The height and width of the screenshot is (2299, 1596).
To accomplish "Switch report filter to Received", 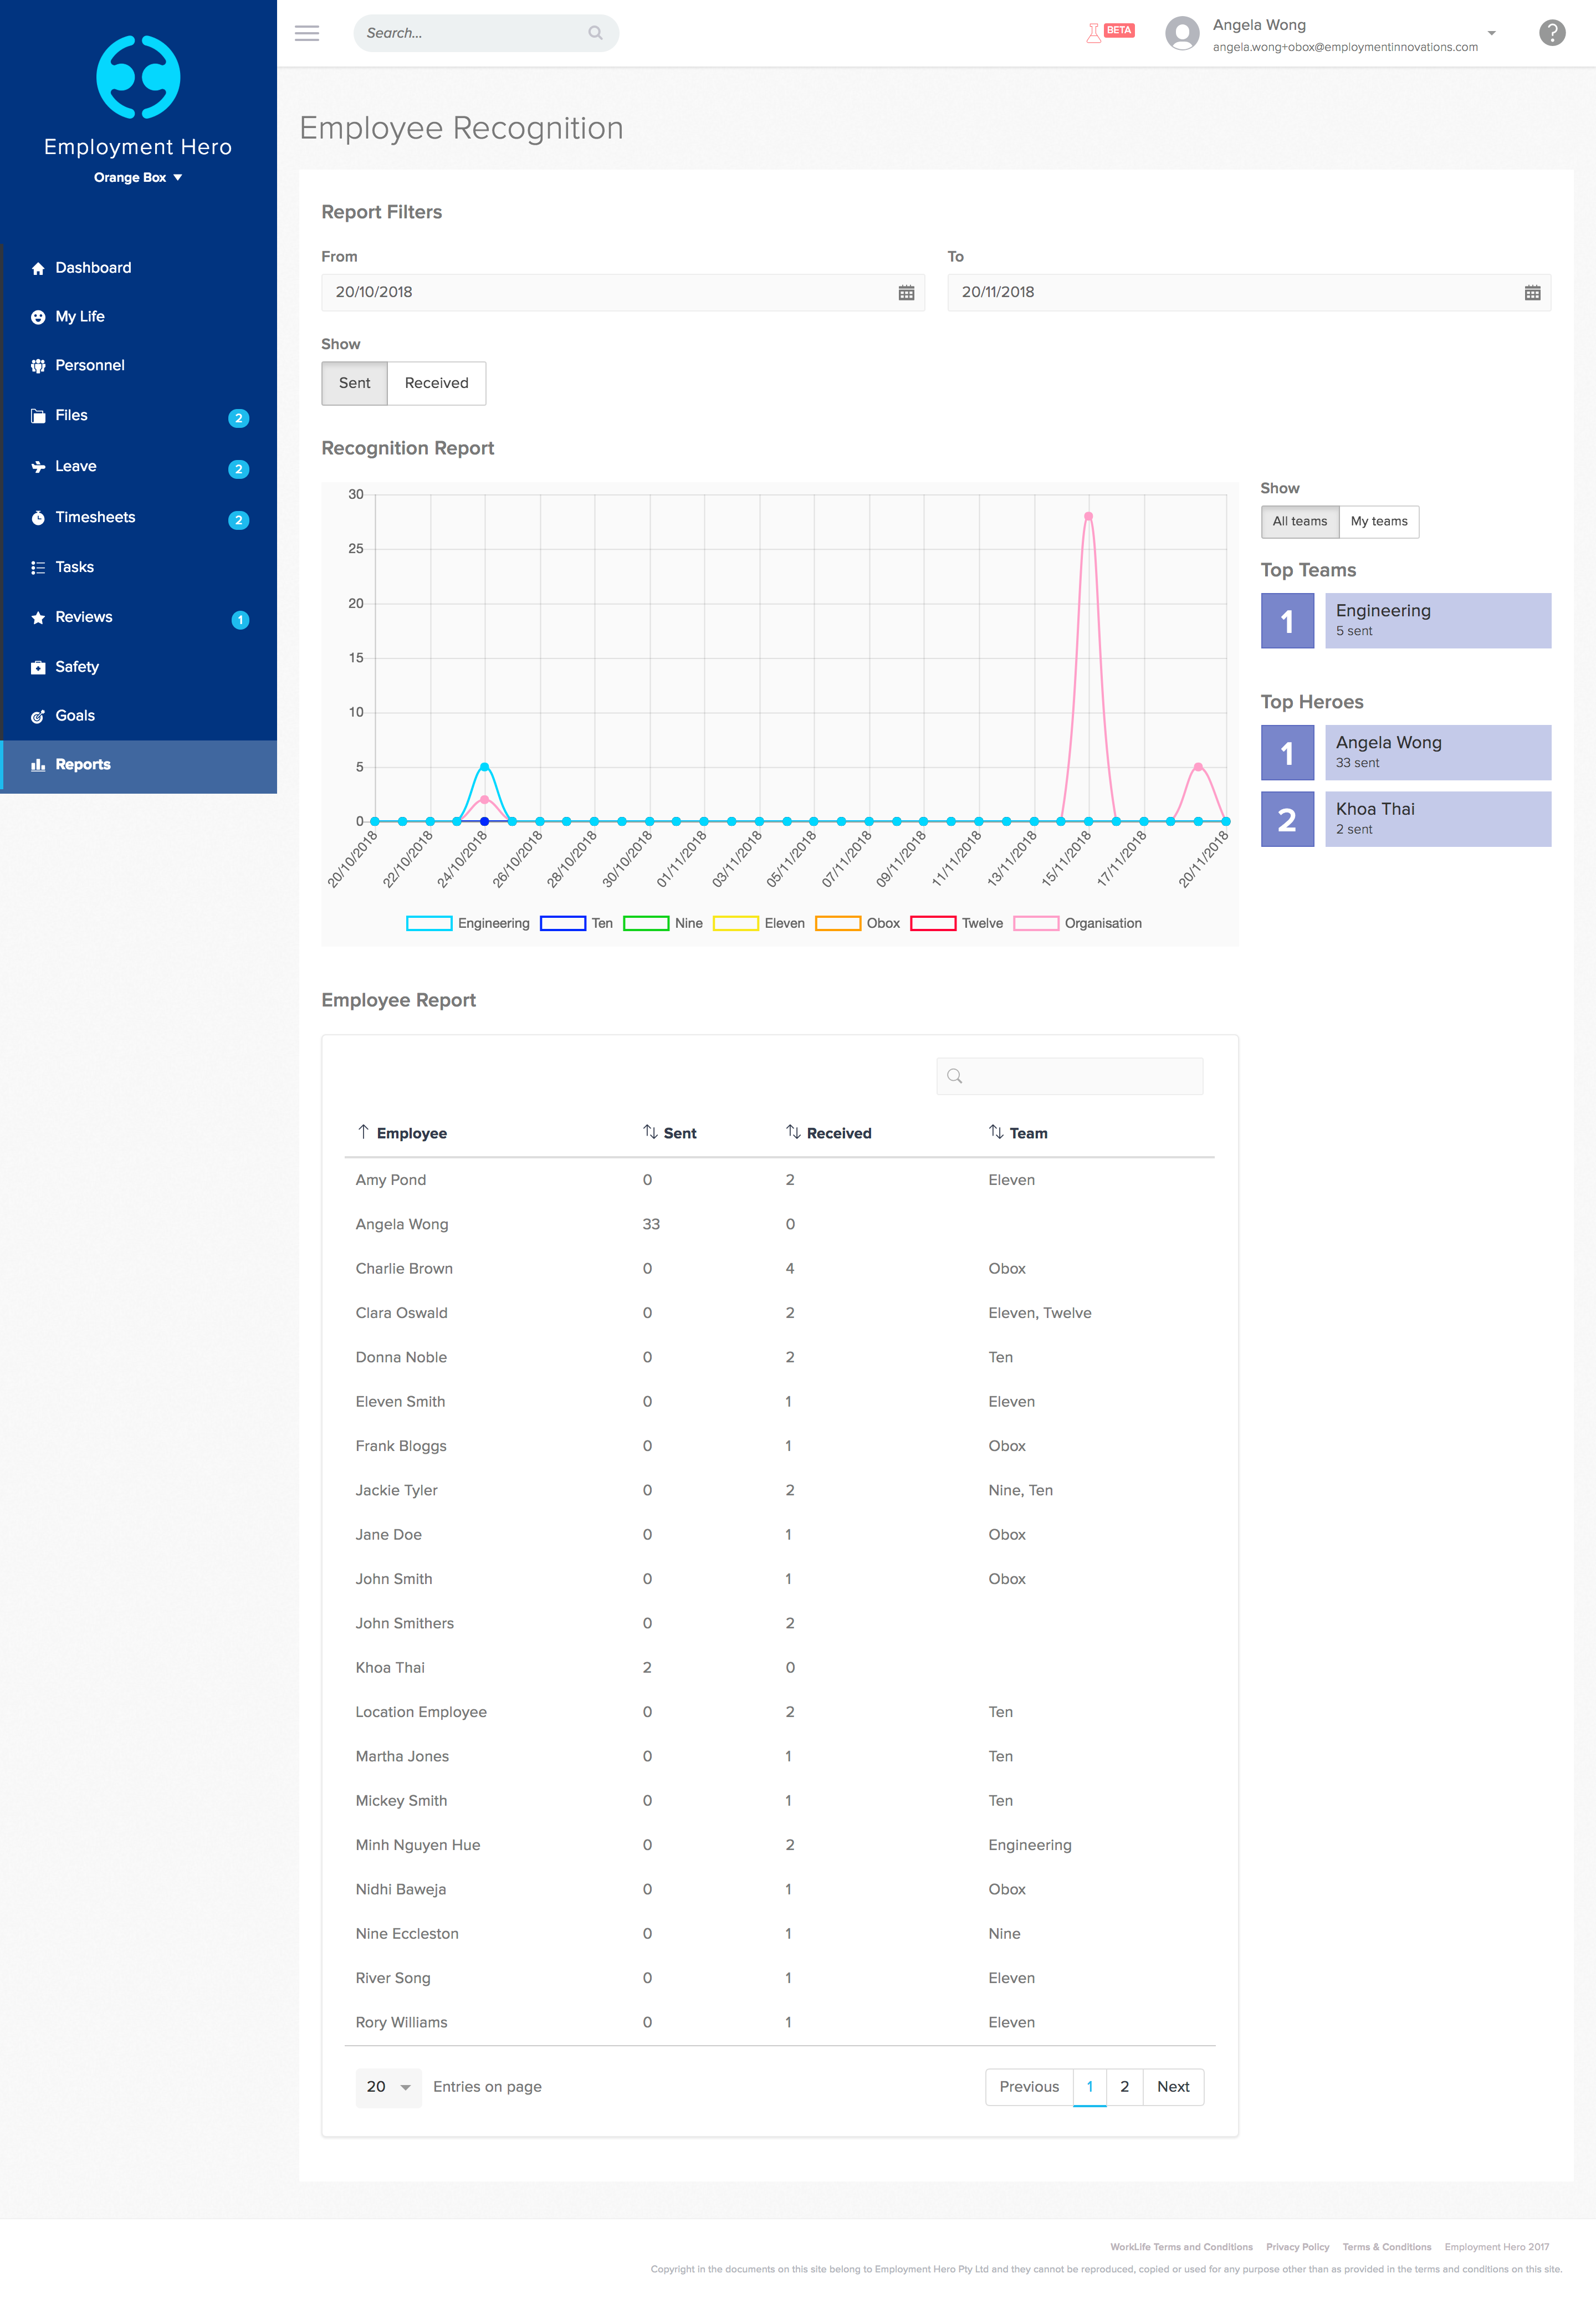I will (436, 383).
